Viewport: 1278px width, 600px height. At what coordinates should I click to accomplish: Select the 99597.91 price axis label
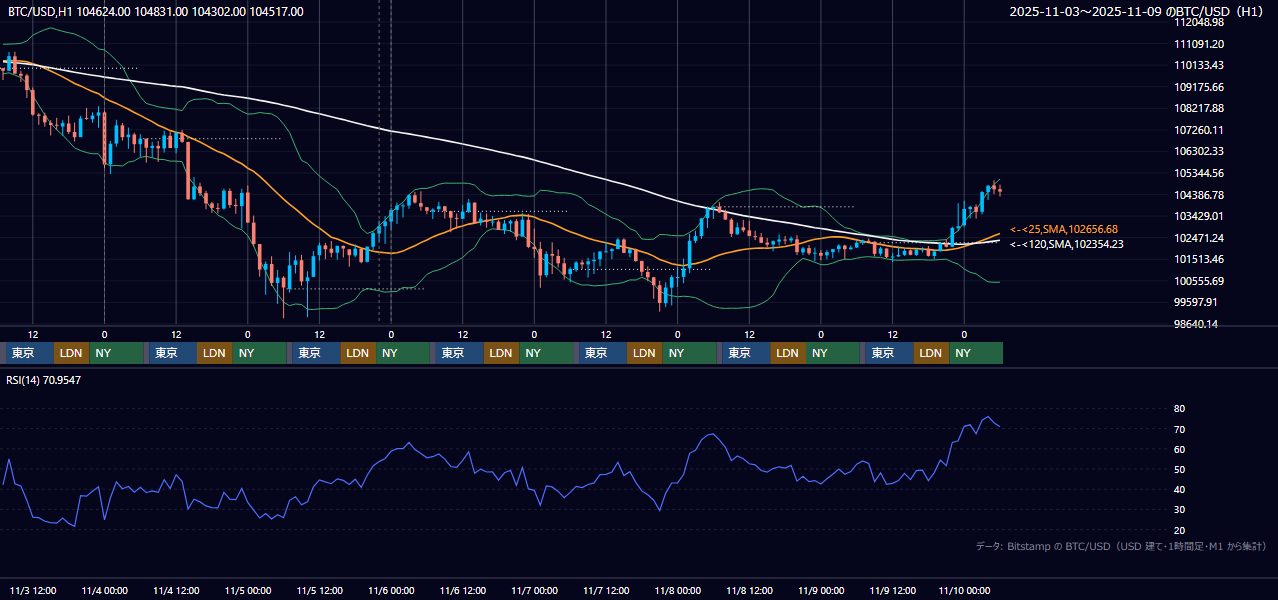click(1196, 302)
